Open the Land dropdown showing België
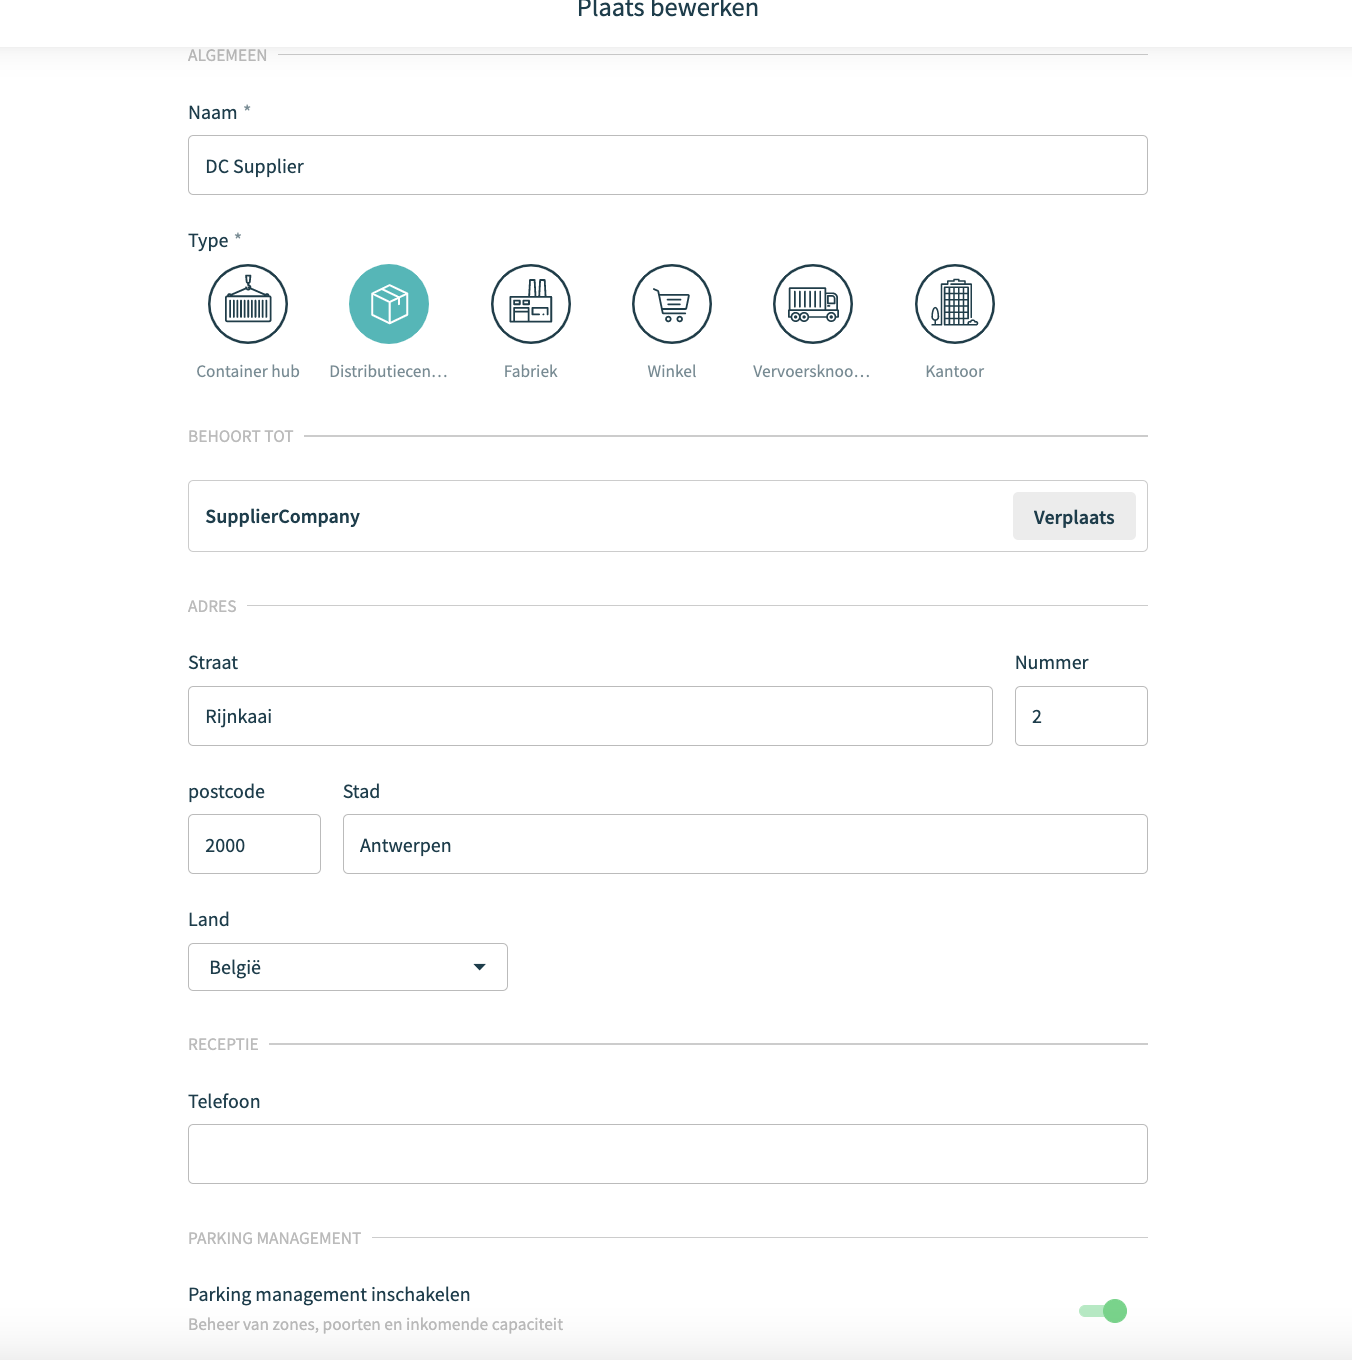Viewport: 1352px width, 1360px height. pos(348,967)
